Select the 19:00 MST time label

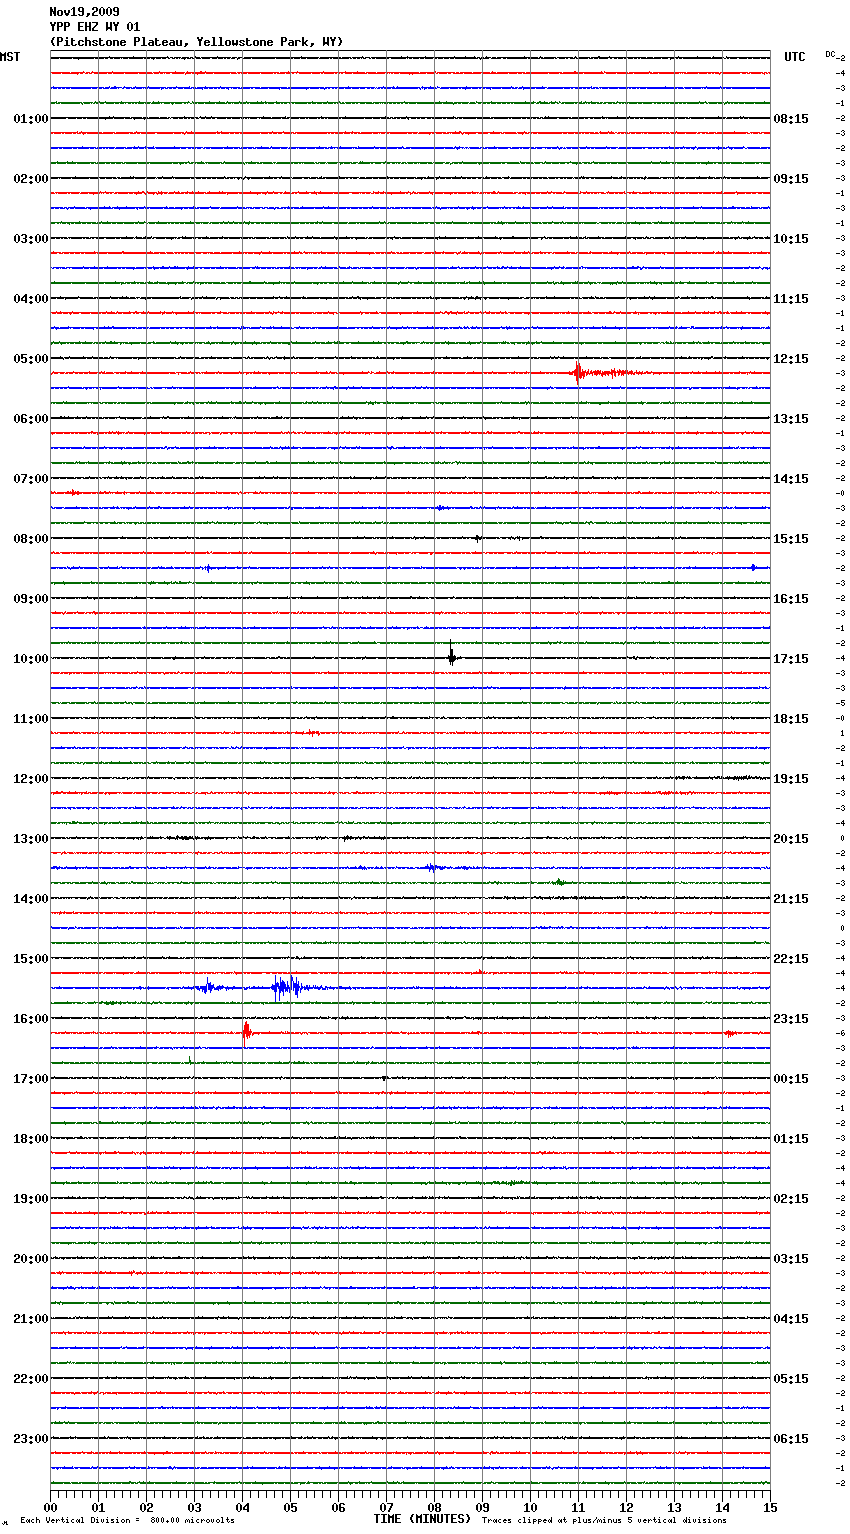point(30,1199)
